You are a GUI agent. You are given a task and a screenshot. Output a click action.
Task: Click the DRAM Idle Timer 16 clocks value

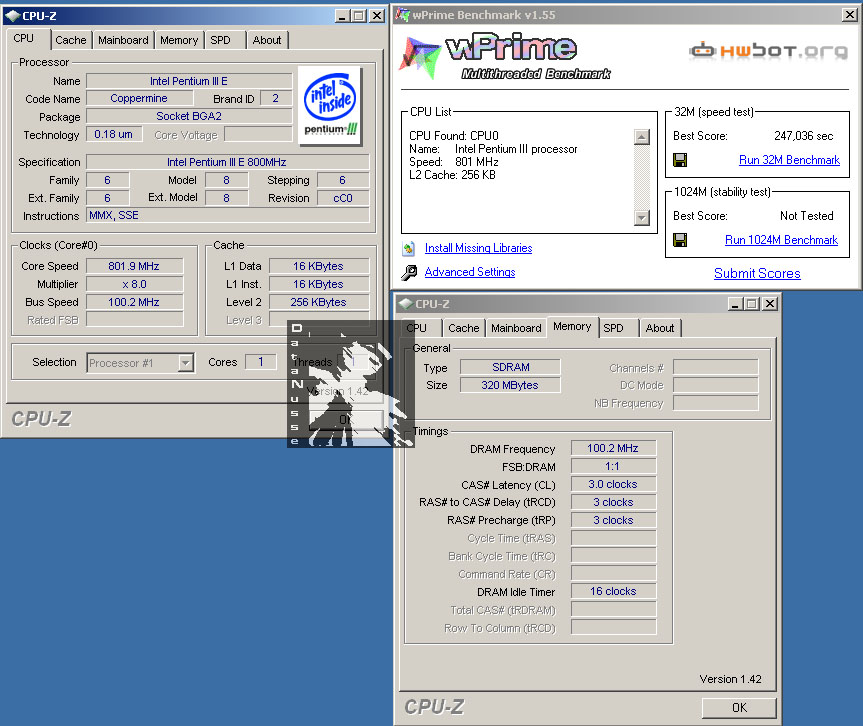tap(613, 591)
